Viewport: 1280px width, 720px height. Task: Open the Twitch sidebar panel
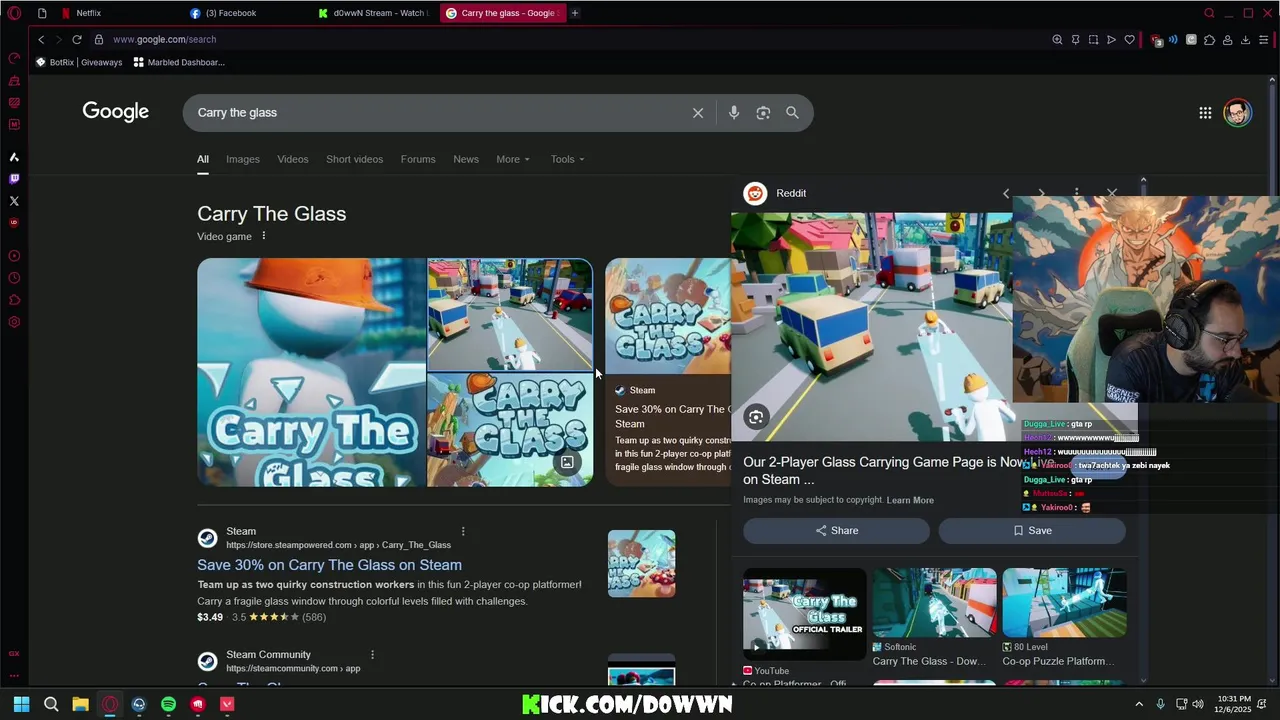pyautogui.click(x=14, y=179)
